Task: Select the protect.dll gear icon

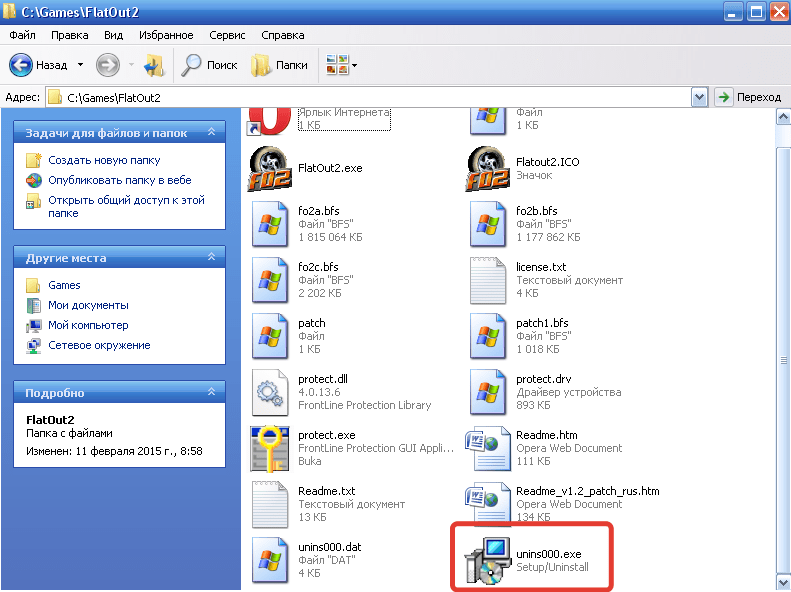Action: point(270,392)
